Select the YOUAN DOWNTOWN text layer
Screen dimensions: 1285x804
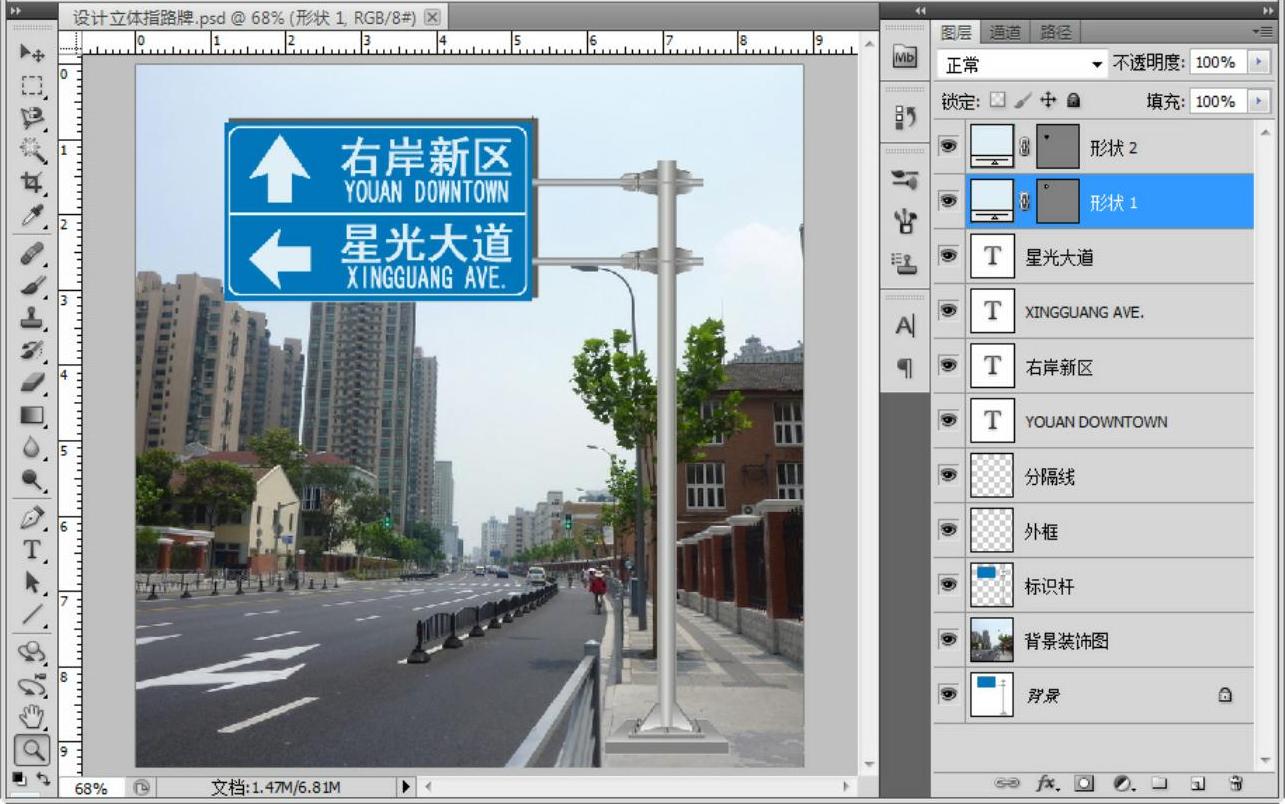tap(1095, 421)
